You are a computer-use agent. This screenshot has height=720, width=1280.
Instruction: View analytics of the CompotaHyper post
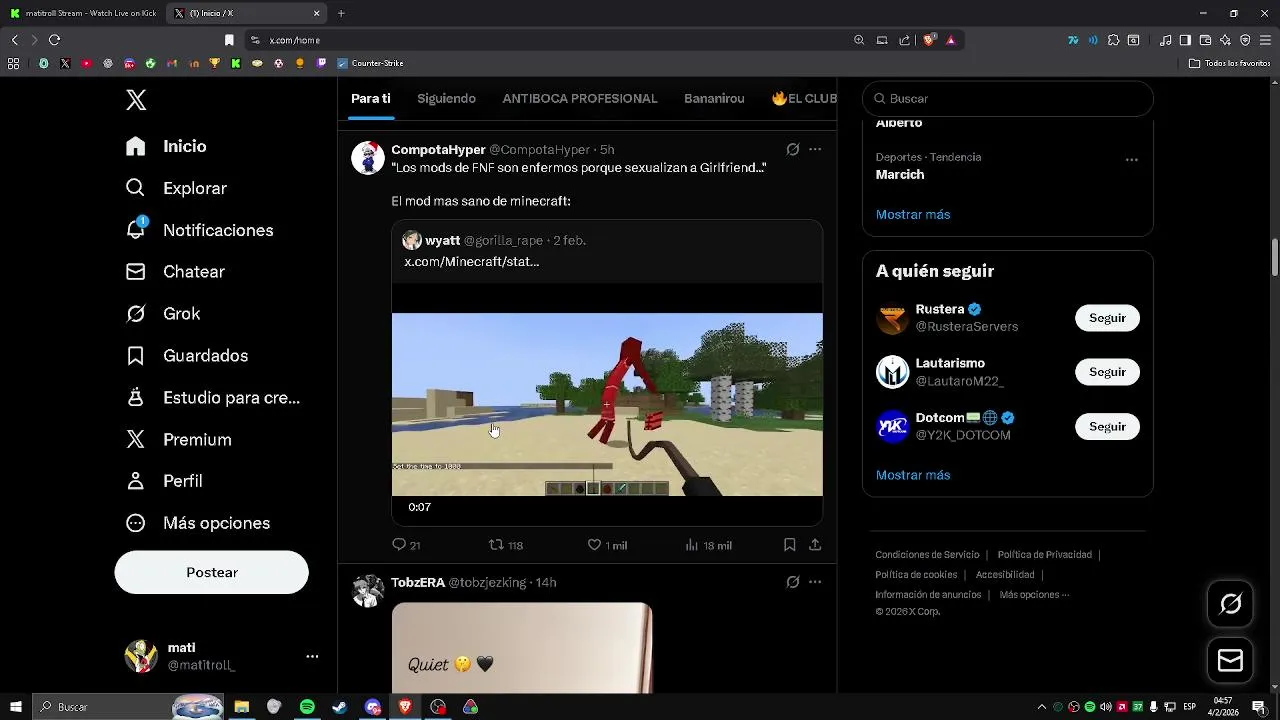point(708,545)
